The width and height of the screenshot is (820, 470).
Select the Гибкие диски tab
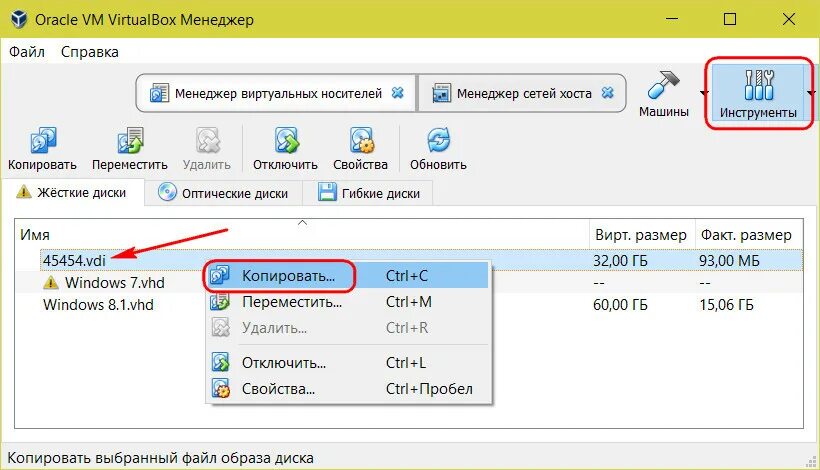(x=368, y=193)
